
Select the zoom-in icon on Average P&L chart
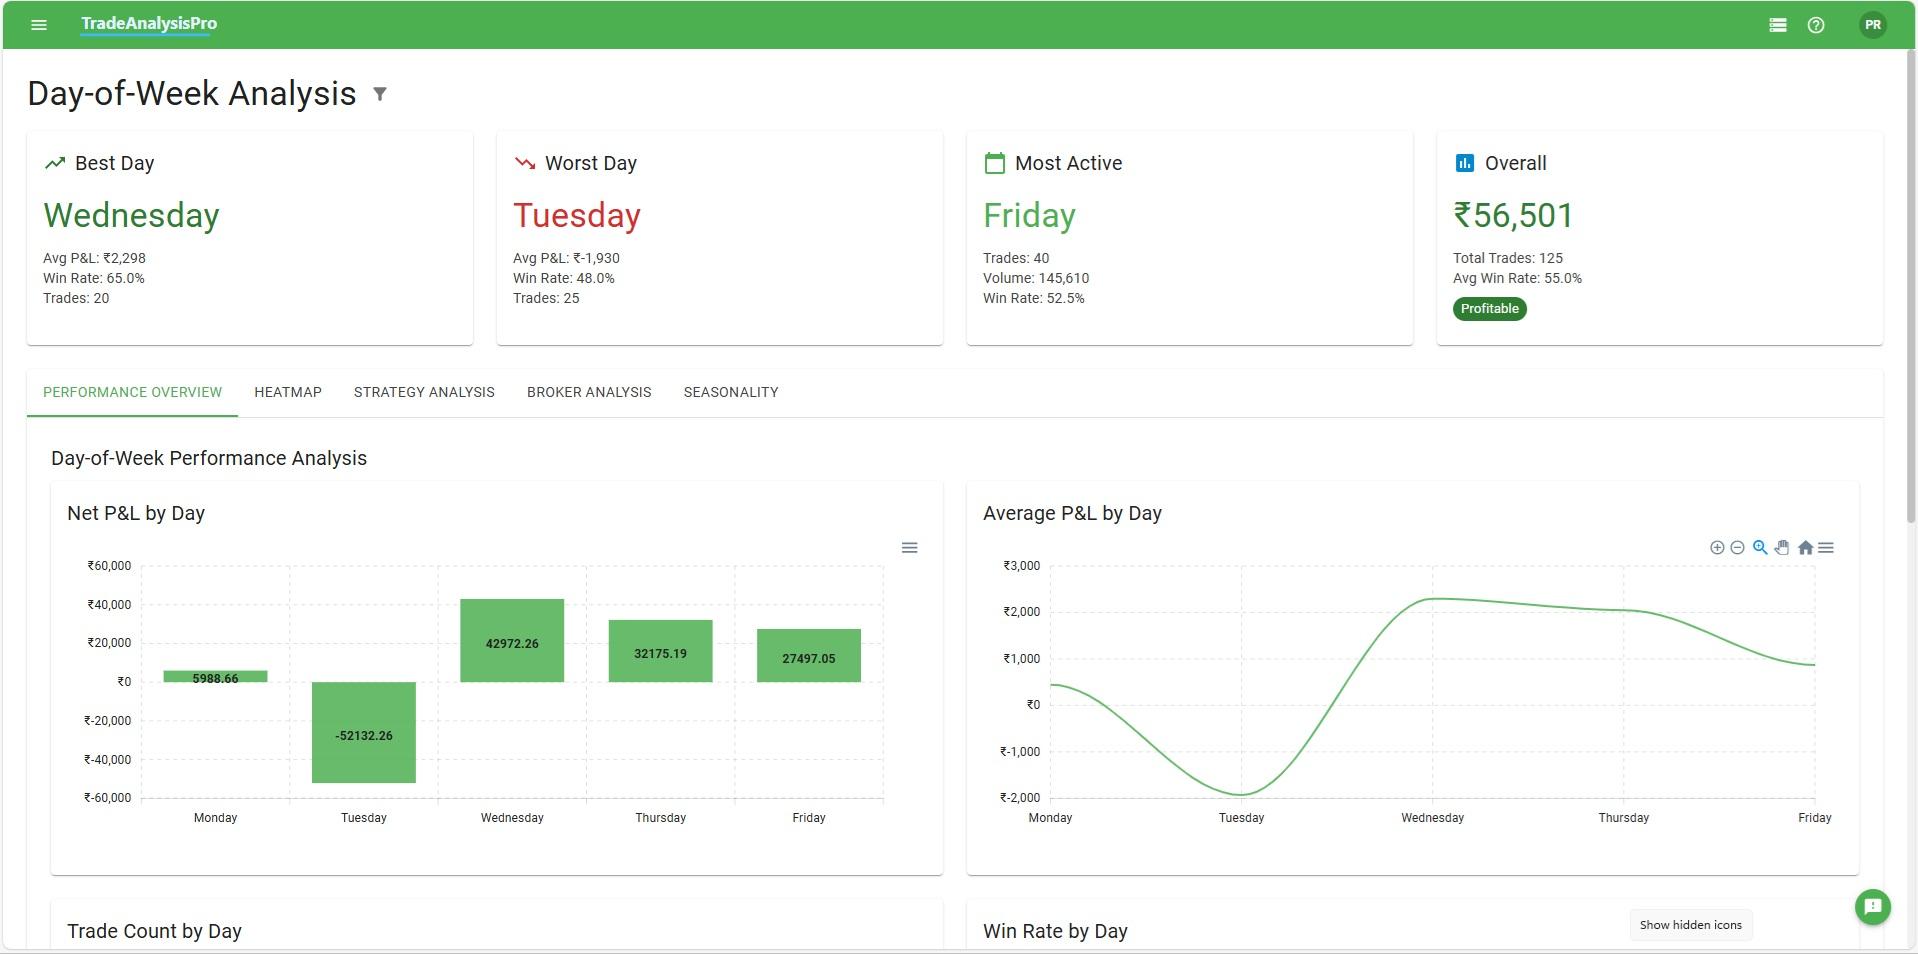pos(1717,547)
